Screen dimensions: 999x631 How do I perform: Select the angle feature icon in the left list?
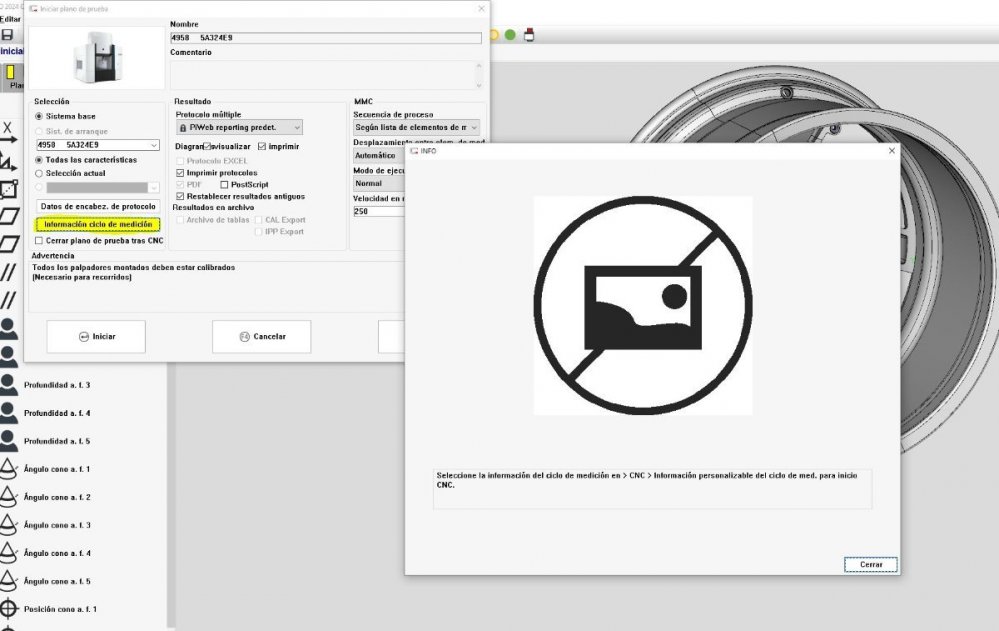click(x=8, y=161)
